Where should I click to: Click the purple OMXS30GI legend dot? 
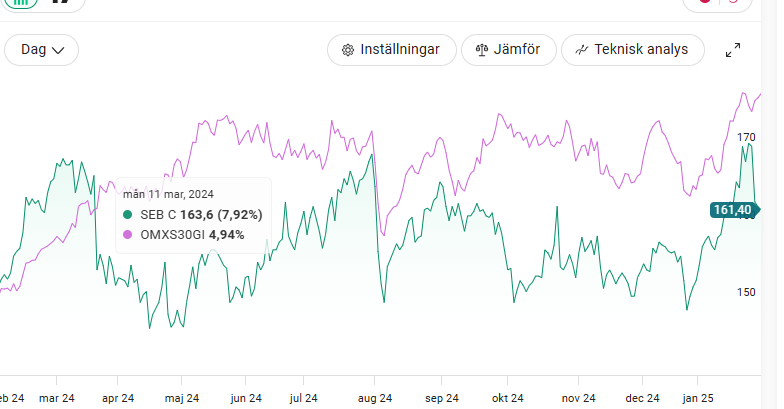128,235
